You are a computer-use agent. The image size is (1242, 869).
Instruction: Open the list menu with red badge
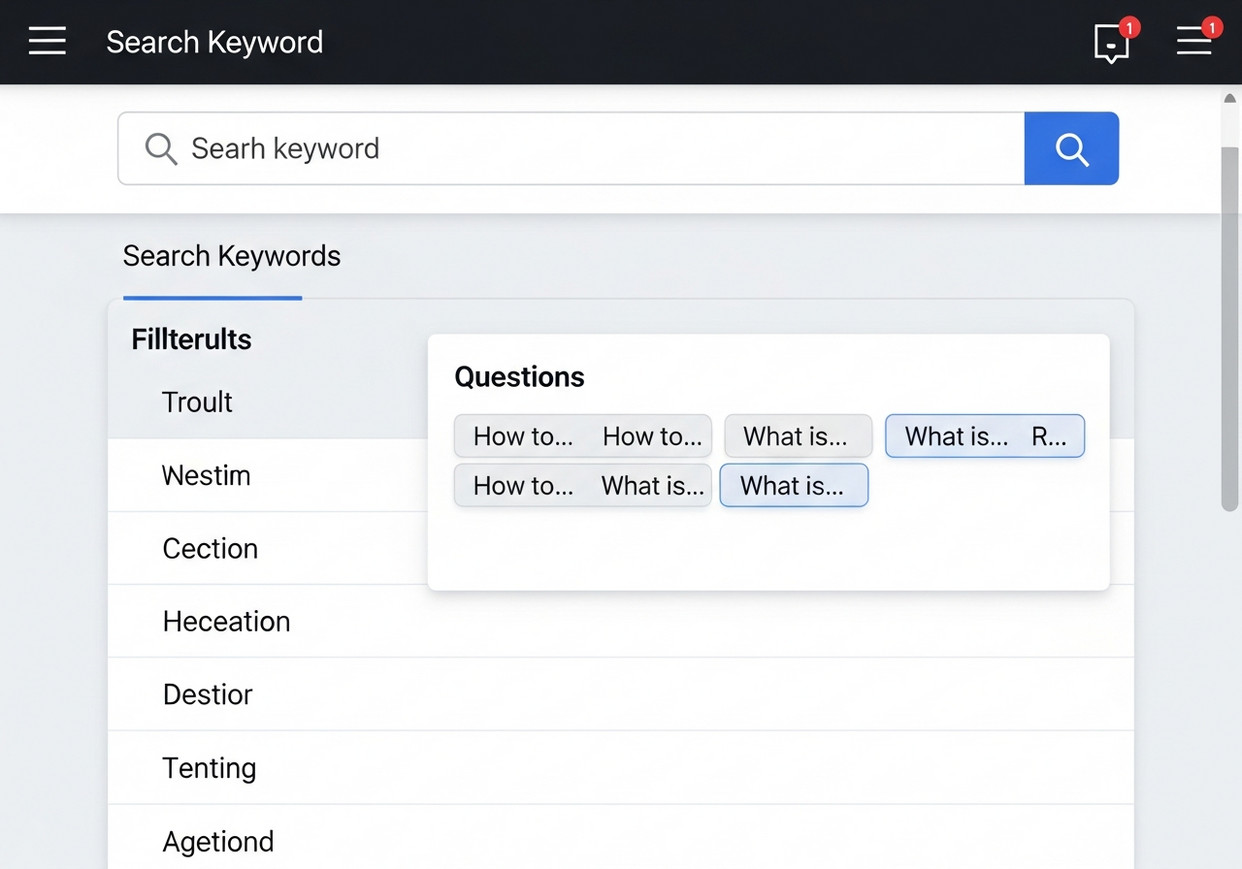[x=1195, y=40]
